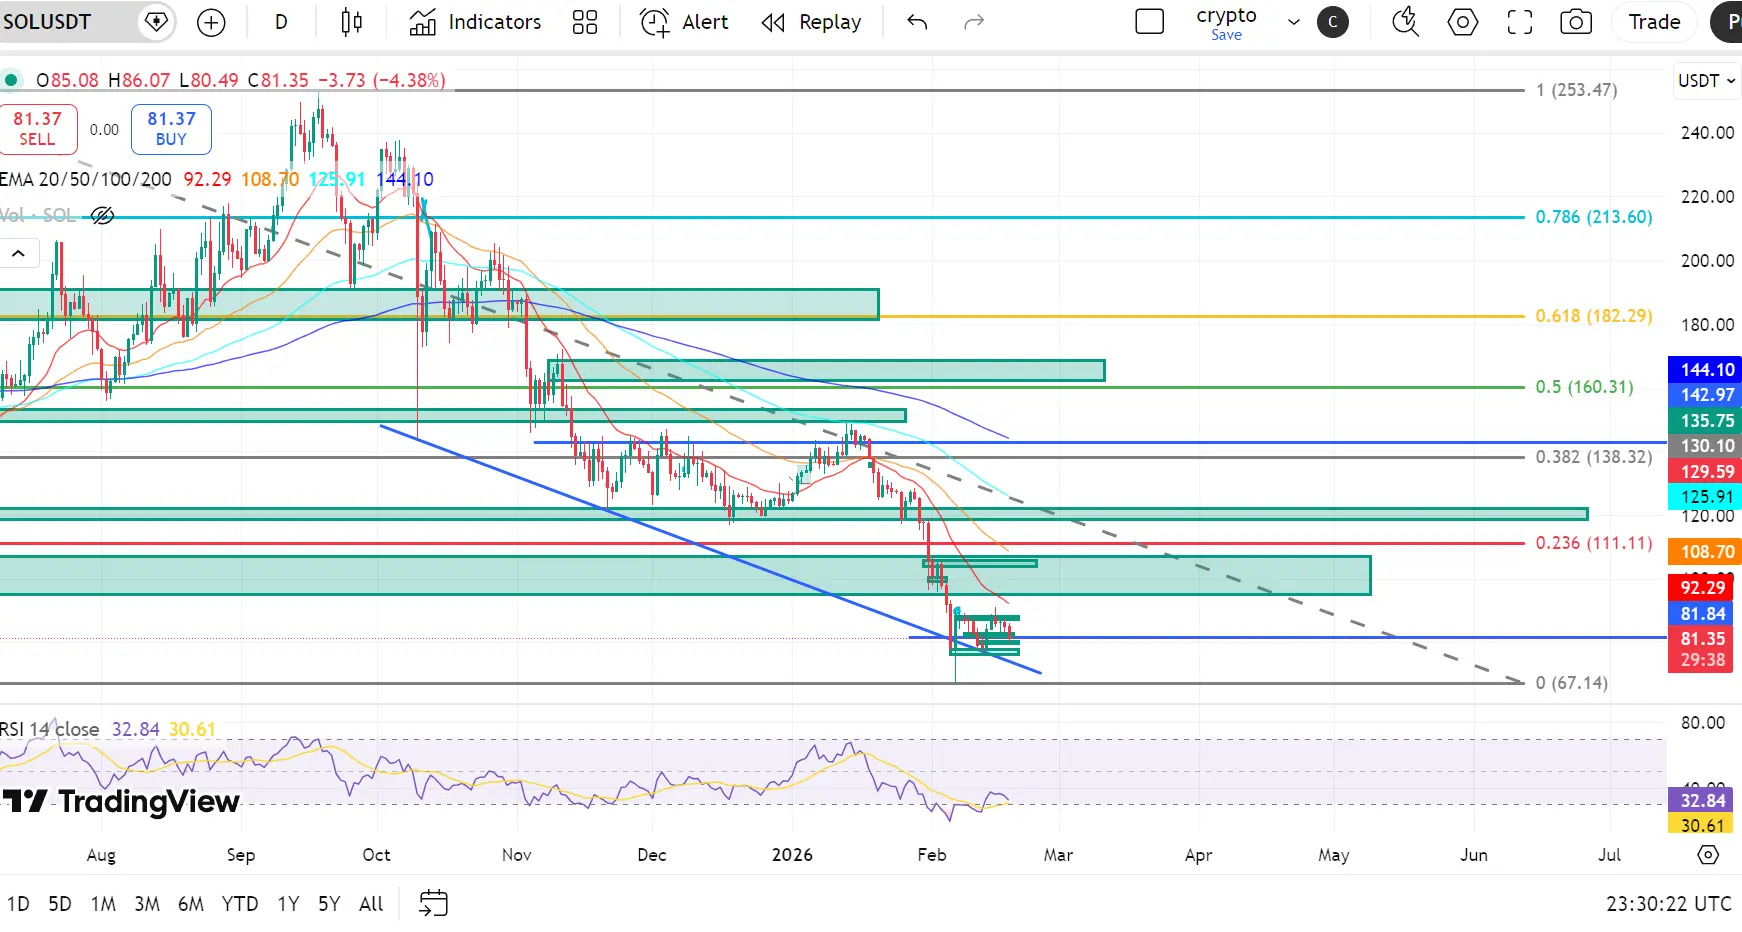
Task: Show the hidden Vol SOL indicator
Action: pyautogui.click(x=102, y=215)
